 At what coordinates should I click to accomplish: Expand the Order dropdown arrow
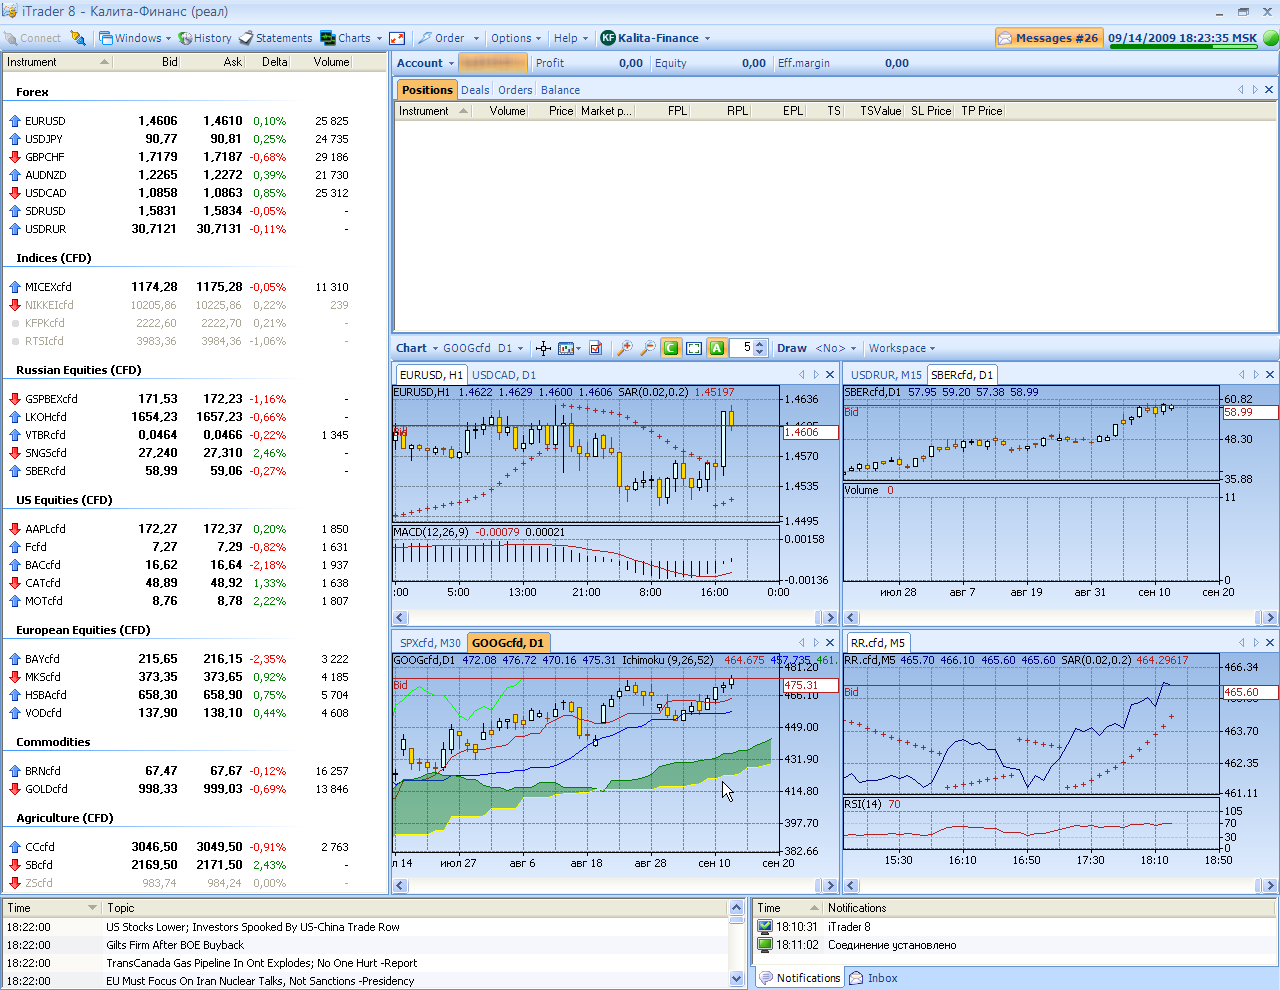click(476, 38)
